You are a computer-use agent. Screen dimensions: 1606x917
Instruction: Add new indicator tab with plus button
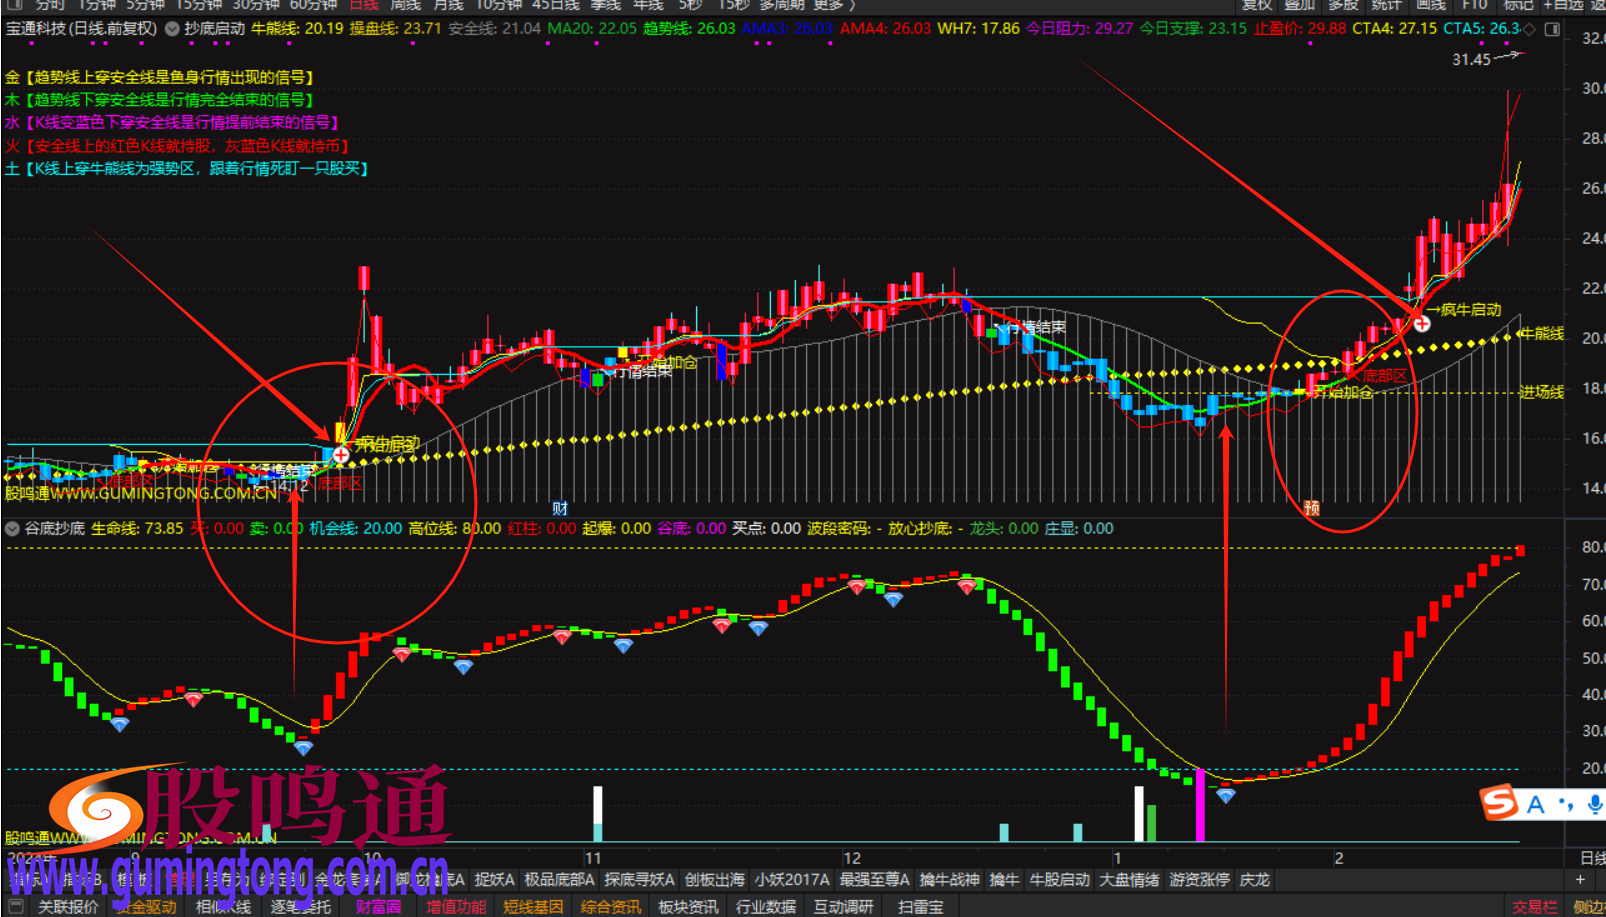coord(1580,880)
